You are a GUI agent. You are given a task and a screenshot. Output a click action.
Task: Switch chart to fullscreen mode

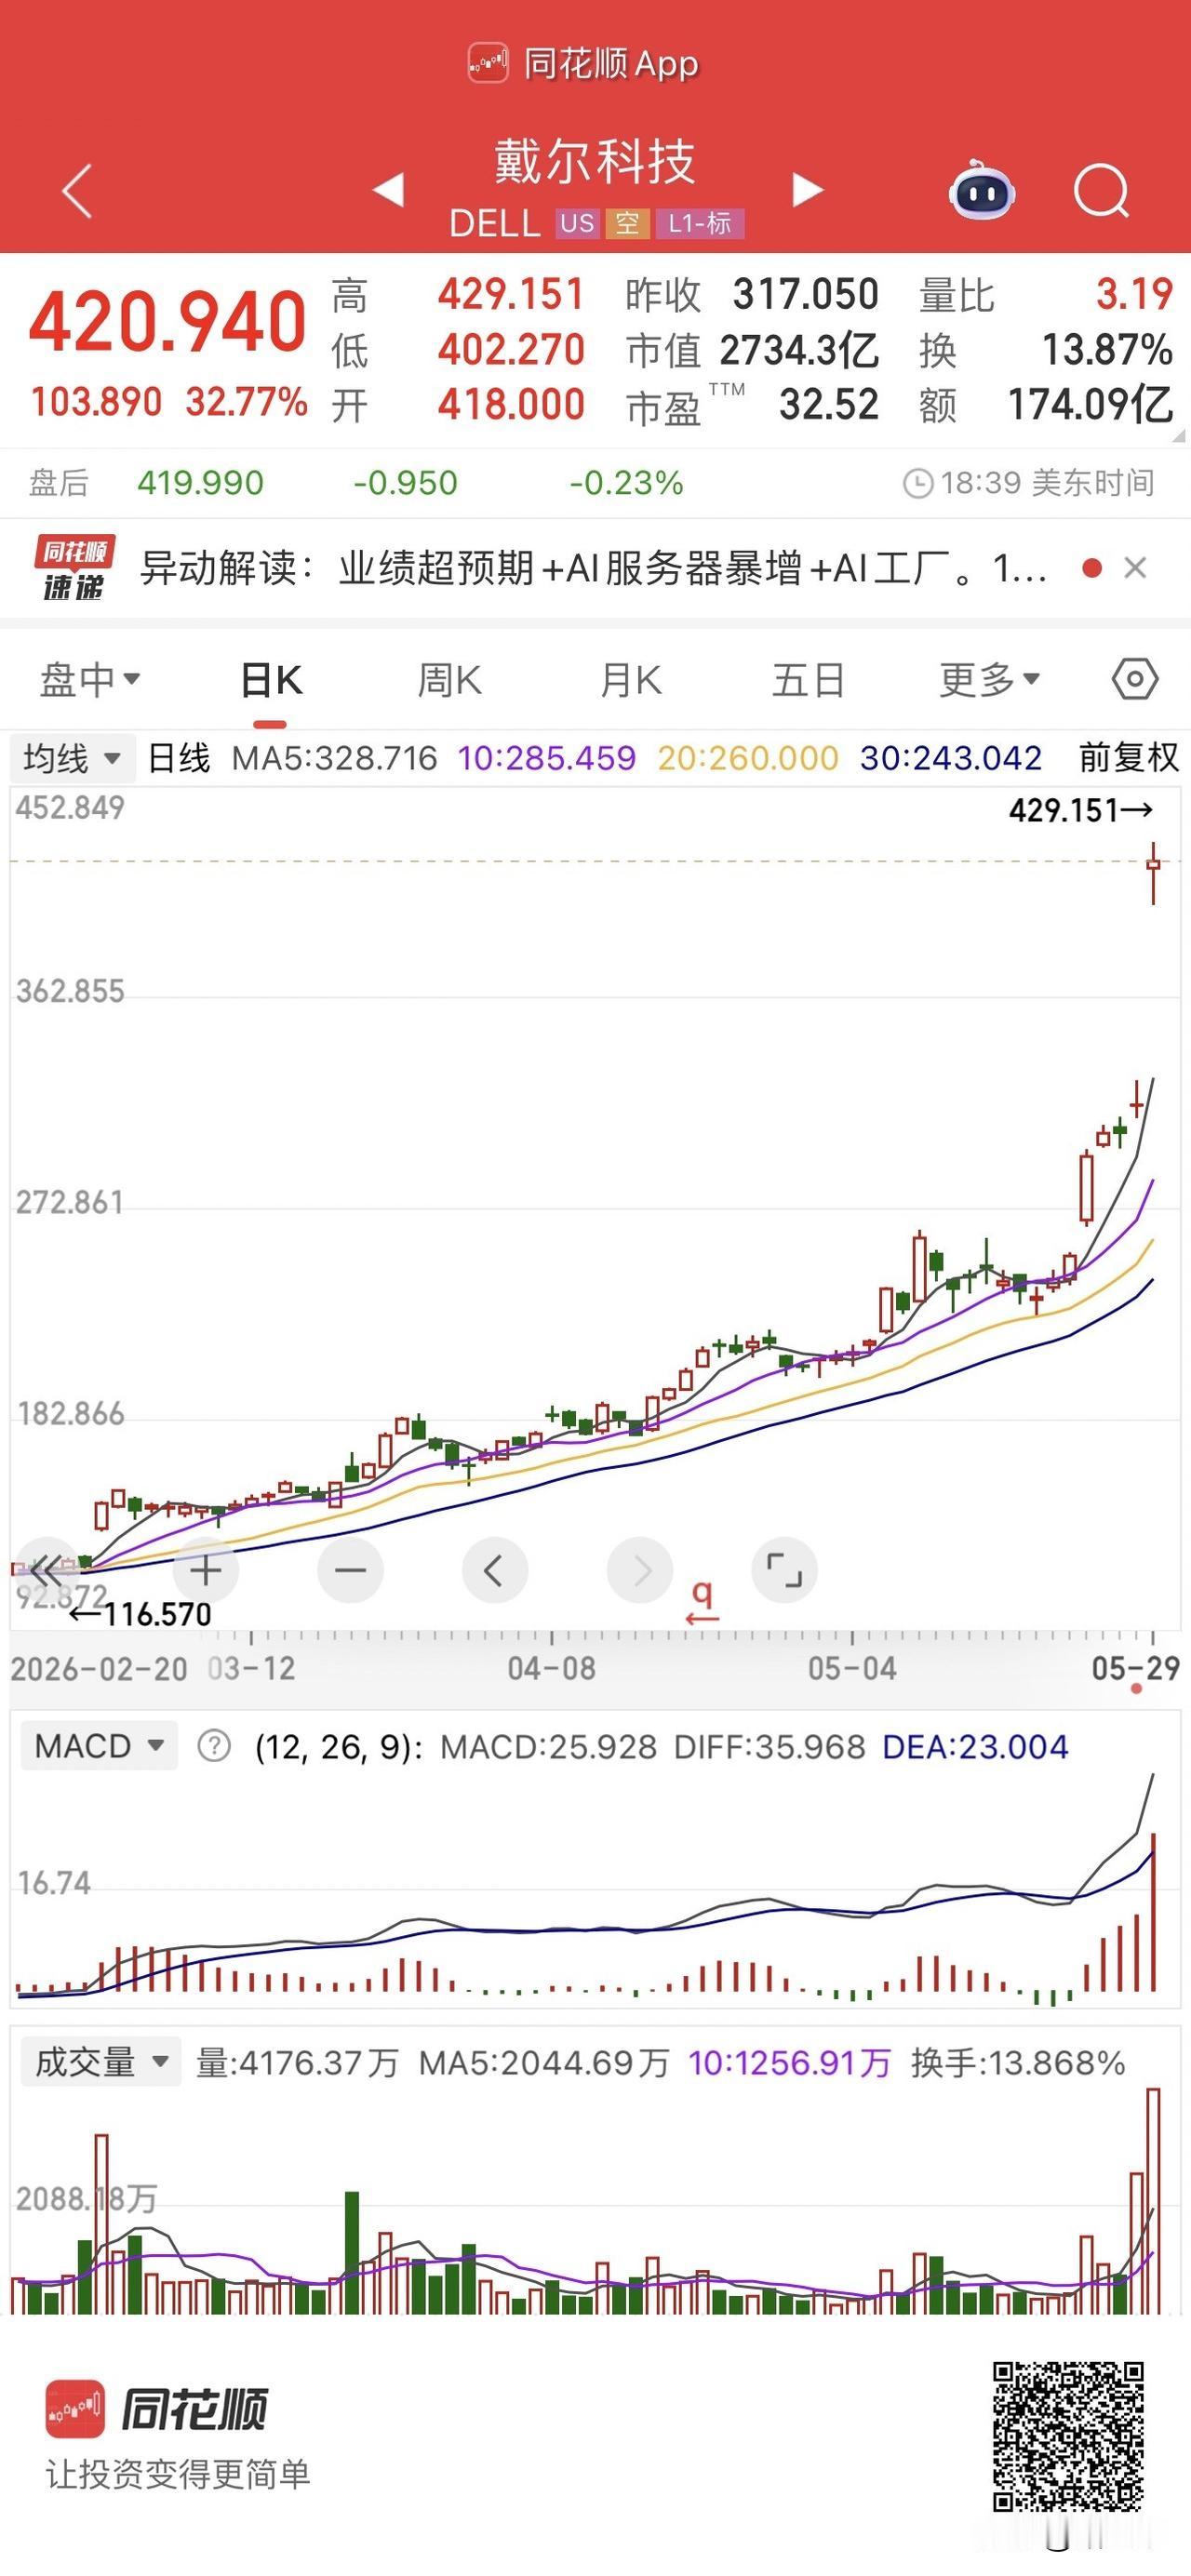click(784, 1570)
